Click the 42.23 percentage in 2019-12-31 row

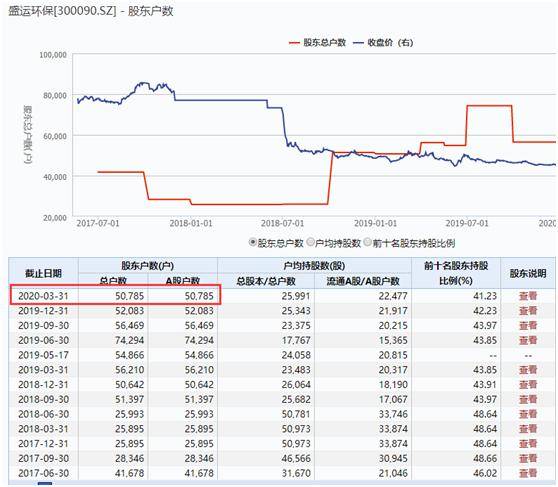click(485, 311)
